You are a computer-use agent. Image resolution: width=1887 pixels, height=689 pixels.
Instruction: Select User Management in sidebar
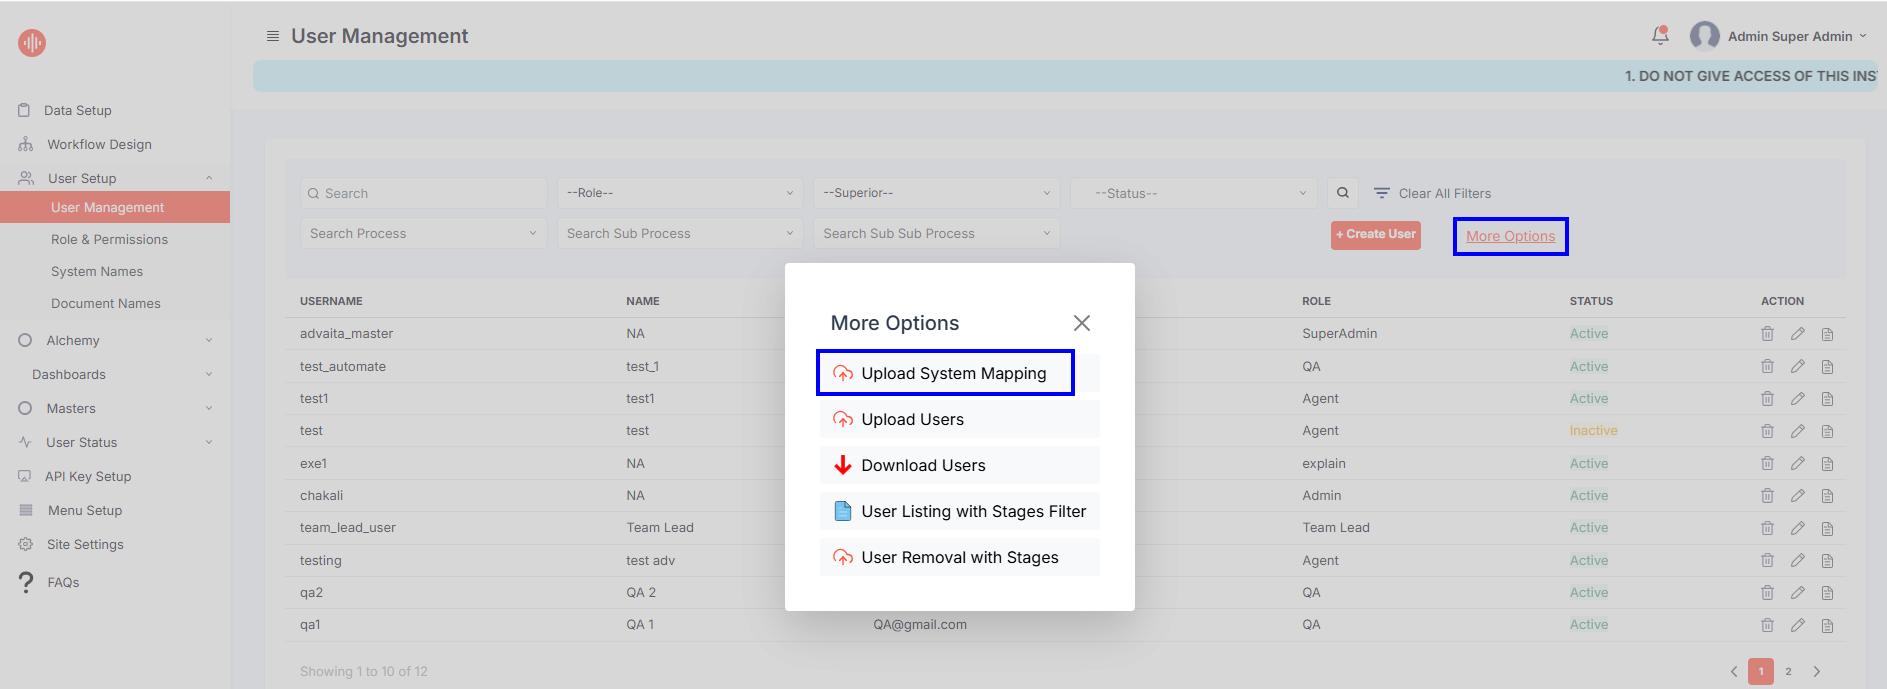(115, 207)
